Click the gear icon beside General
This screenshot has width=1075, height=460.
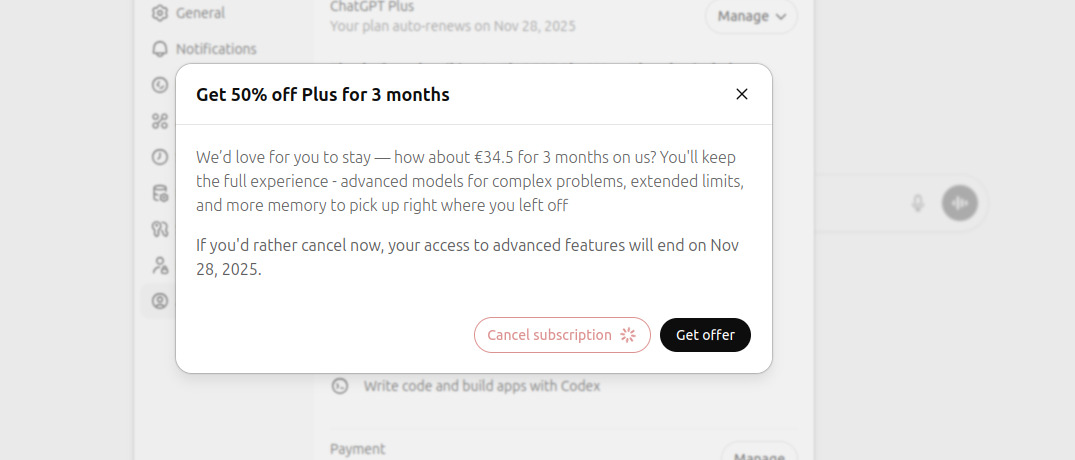click(160, 13)
